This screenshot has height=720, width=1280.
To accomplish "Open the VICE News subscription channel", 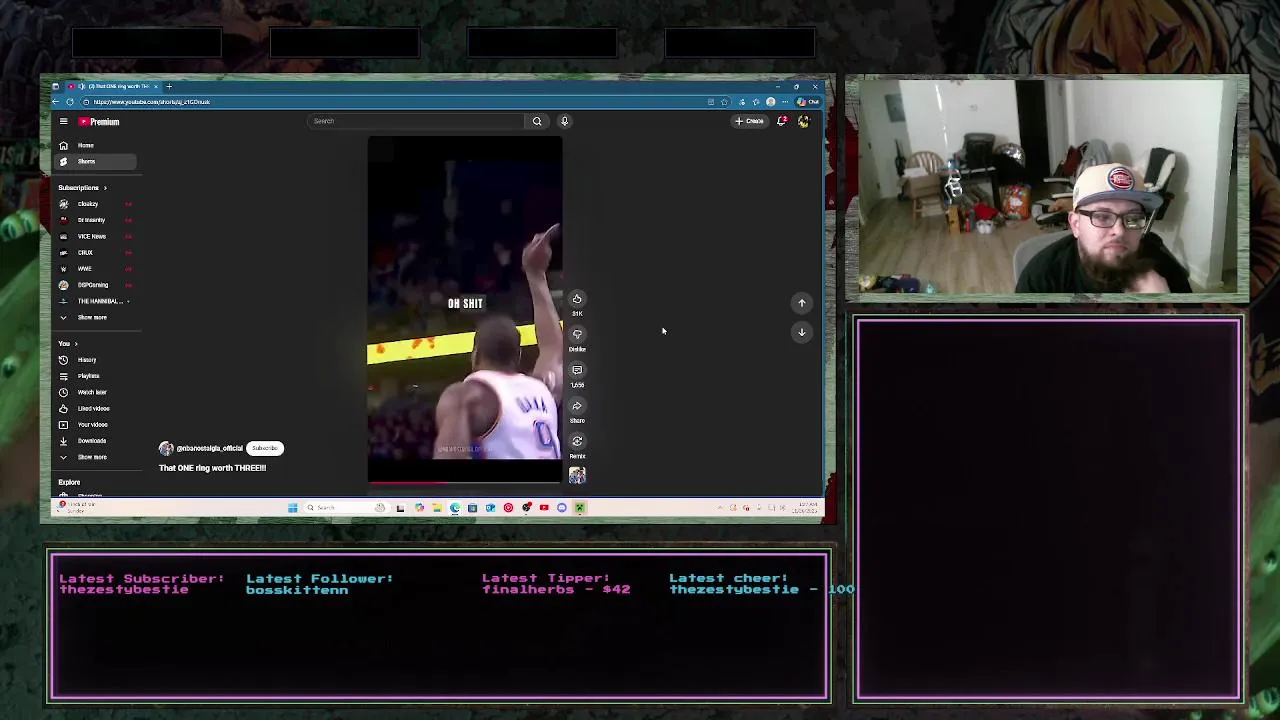I will 96,236.
